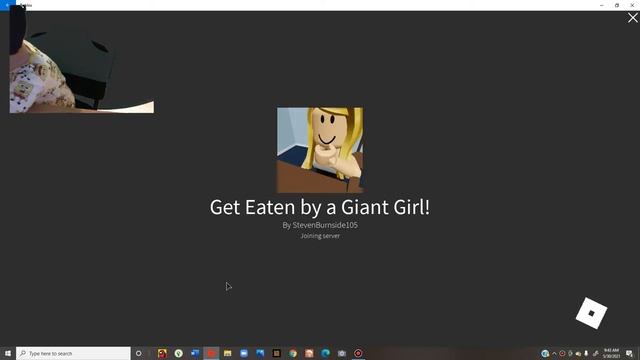Image resolution: width=640 pixels, height=360 pixels.
Task: Open the Action Center notifications
Action: pos(629,353)
